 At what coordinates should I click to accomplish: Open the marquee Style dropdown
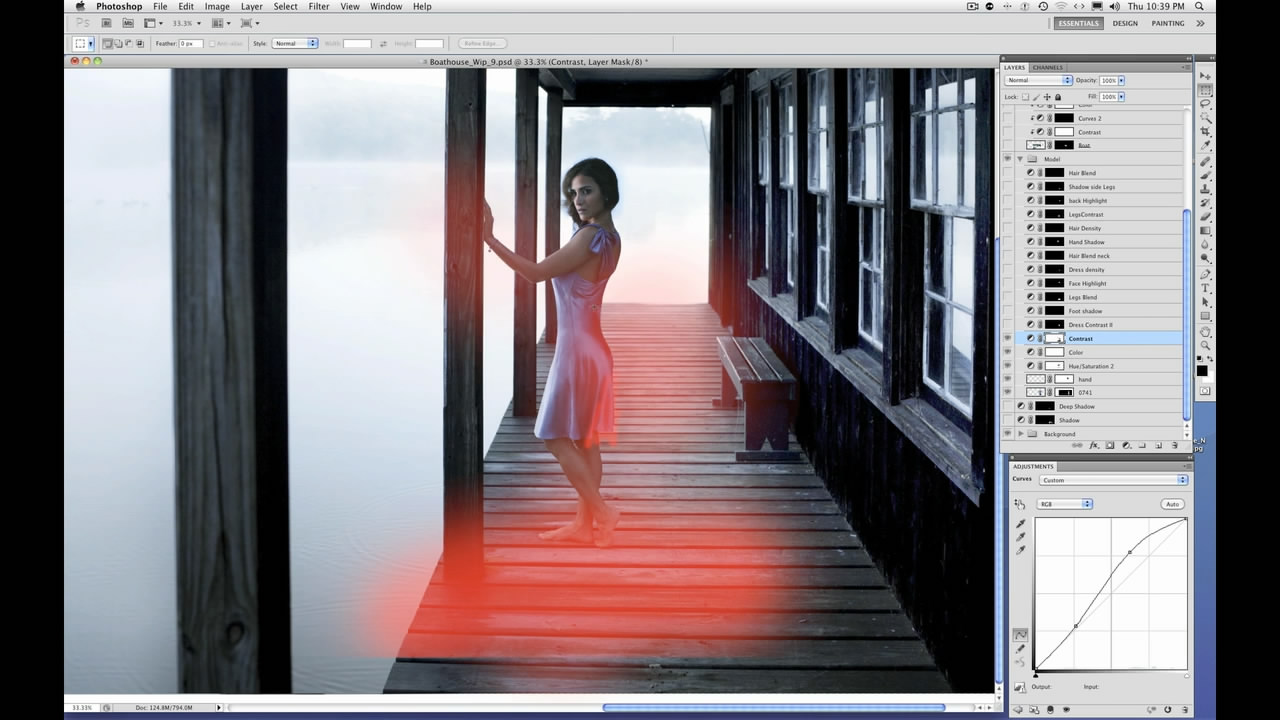click(296, 43)
